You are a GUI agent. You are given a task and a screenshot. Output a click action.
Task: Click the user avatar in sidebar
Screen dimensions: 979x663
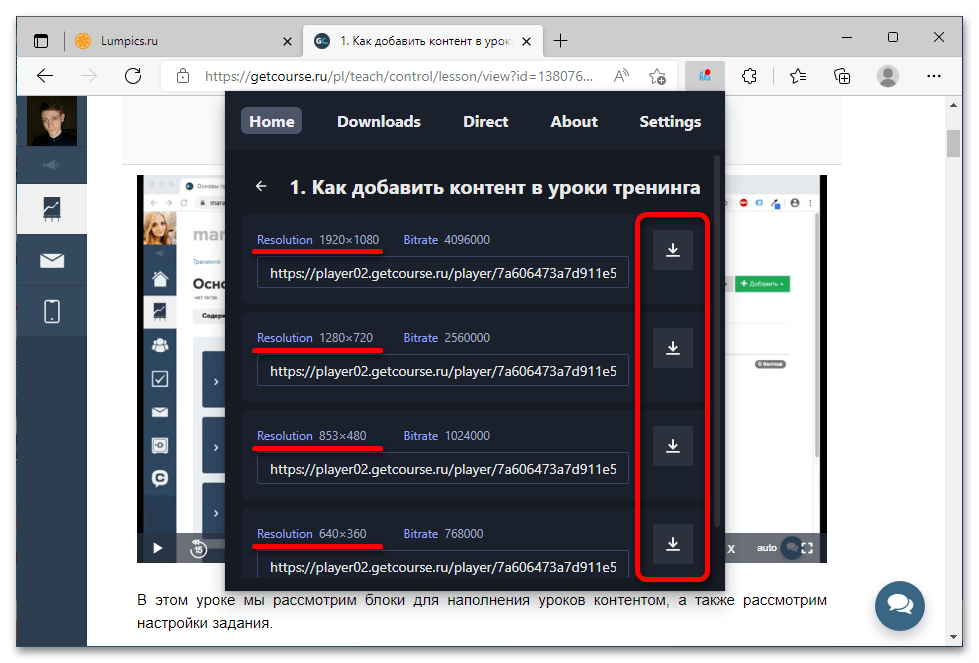[x=52, y=121]
